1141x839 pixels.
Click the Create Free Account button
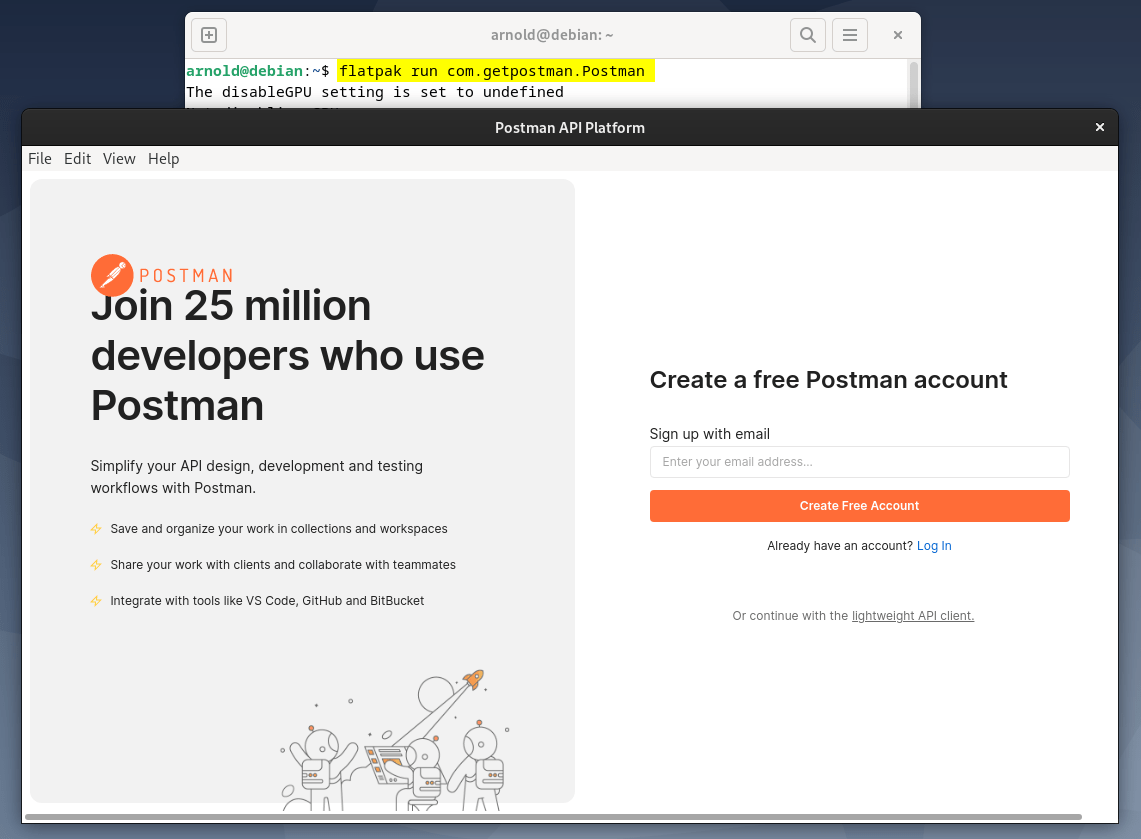[859, 506]
